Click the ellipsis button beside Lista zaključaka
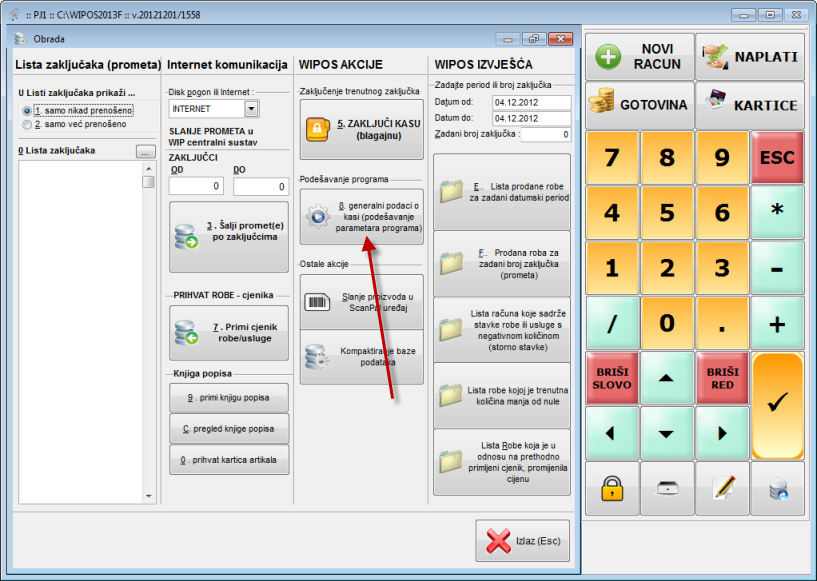 click(x=146, y=152)
